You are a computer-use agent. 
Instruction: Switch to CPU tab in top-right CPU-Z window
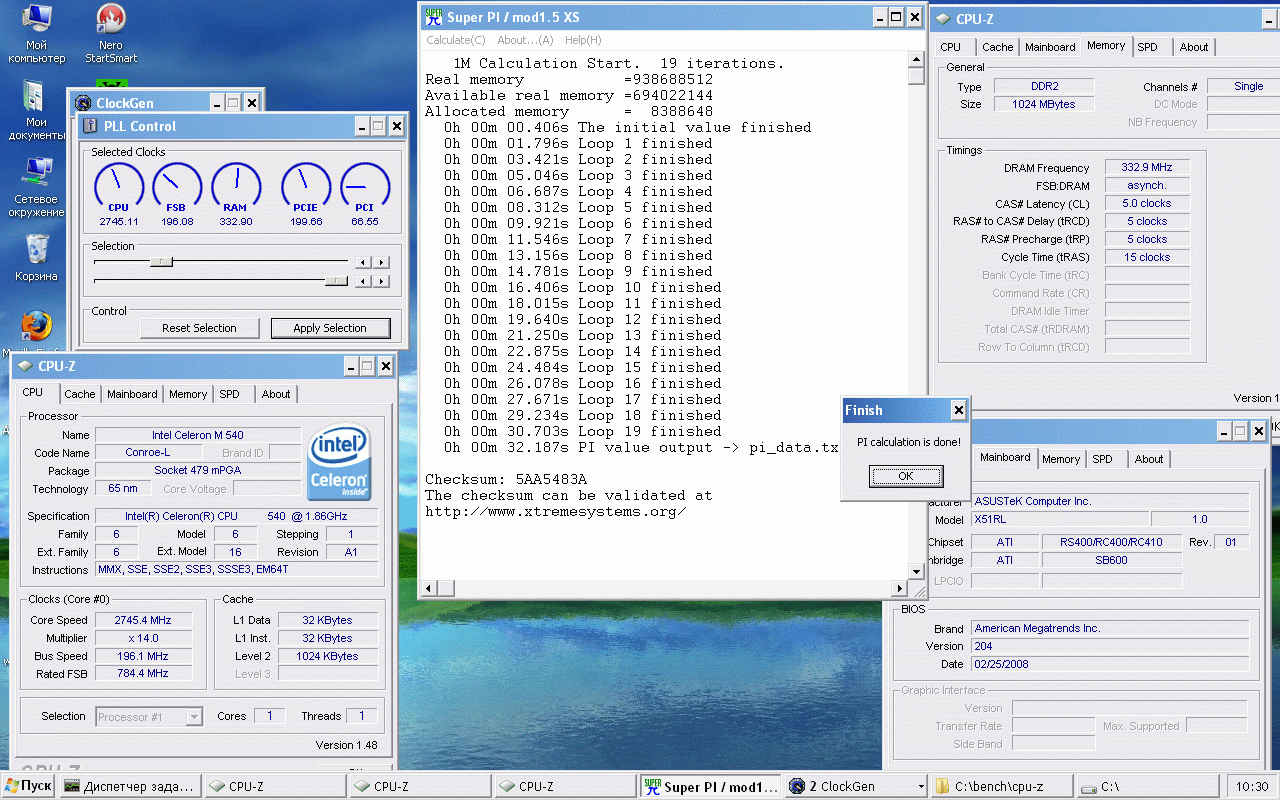(951, 47)
